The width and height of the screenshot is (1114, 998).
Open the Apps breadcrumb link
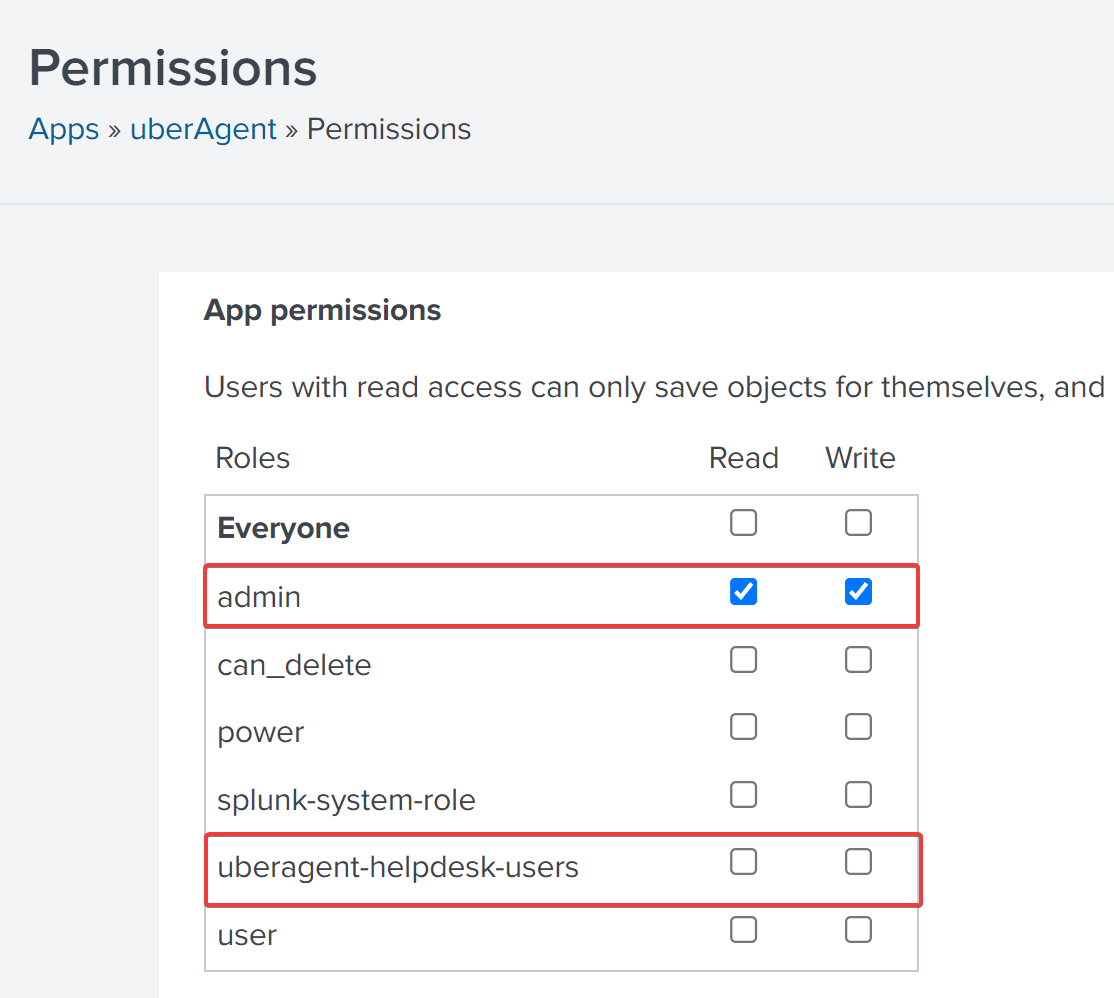point(64,130)
